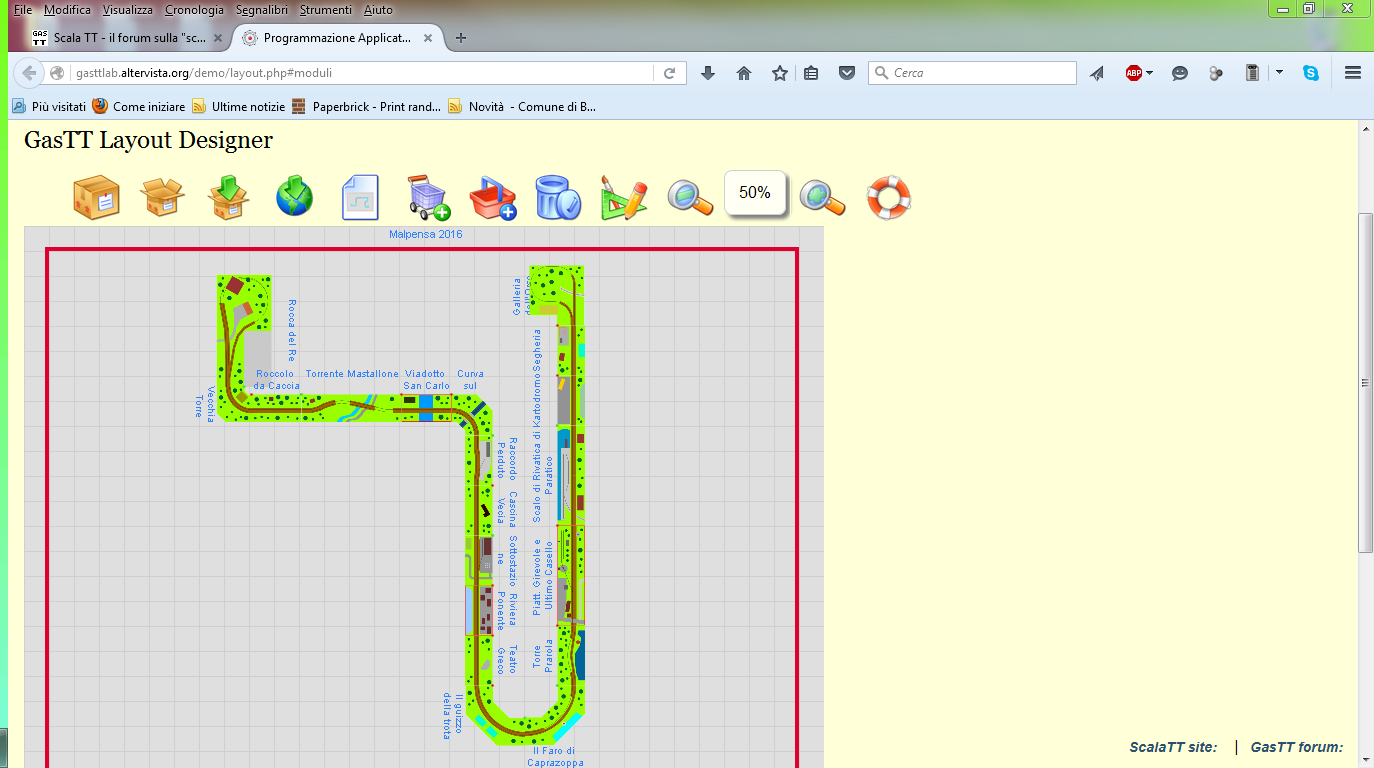Open the Firefox hamburger menu
The image size is (1374, 768).
coord(1353,73)
